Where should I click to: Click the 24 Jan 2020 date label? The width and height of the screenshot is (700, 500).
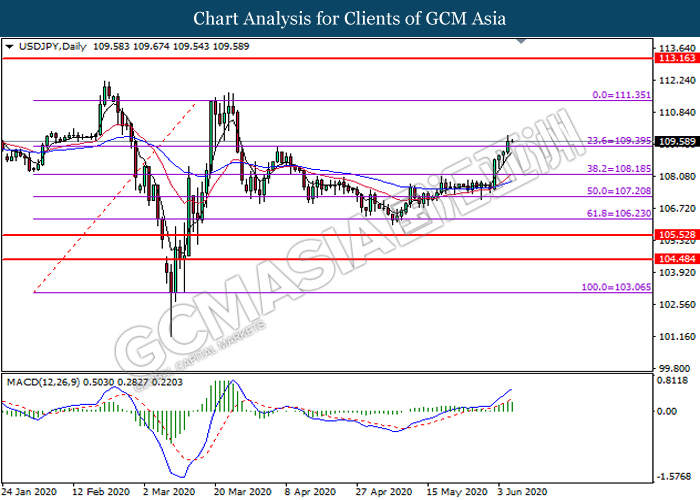tap(30, 492)
